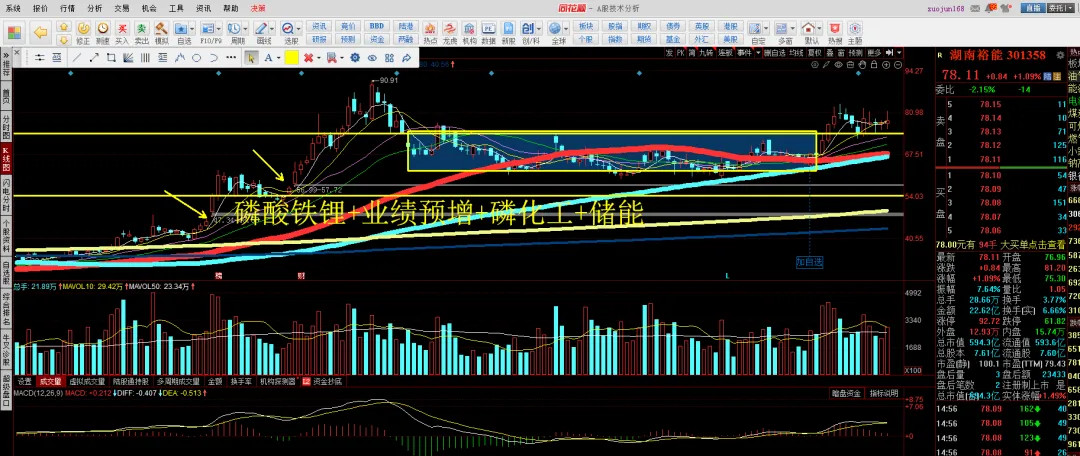This screenshot has height=456, width=1080.
Task: Select the straight line drawing tool
Action: click(x=78, y=58)
